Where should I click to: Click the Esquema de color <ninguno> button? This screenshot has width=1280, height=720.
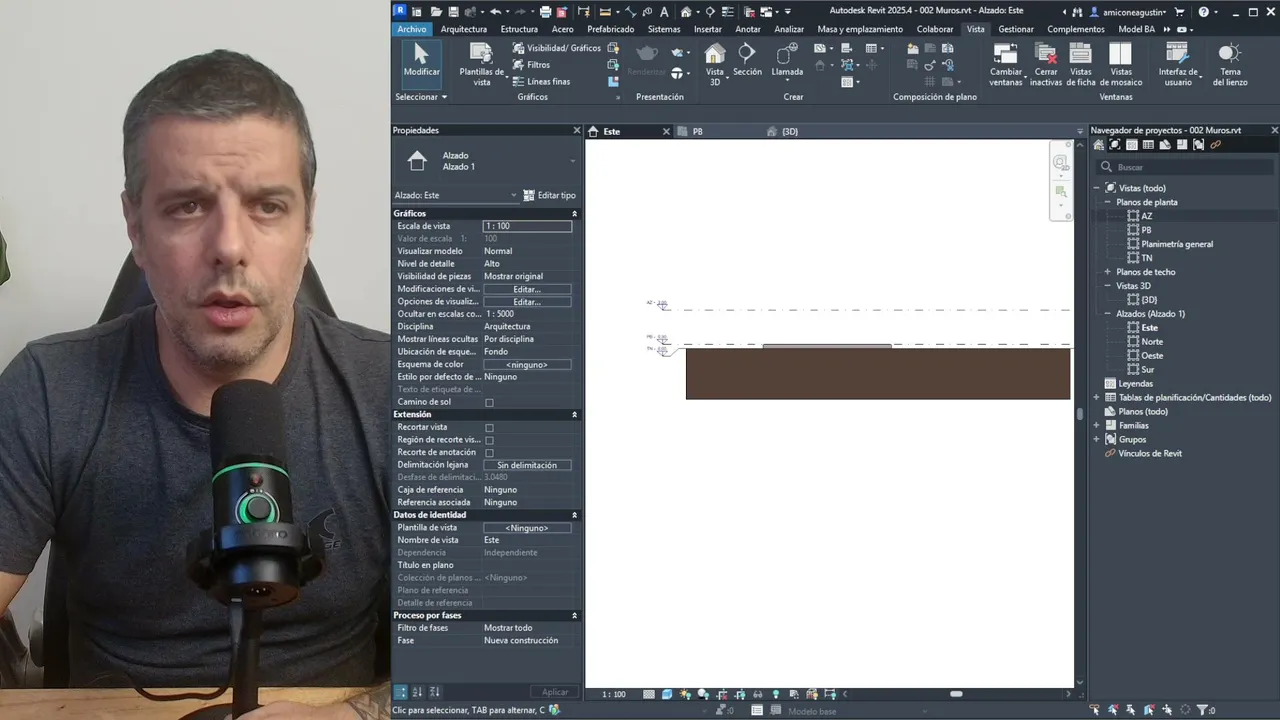[x=527, y=365]
